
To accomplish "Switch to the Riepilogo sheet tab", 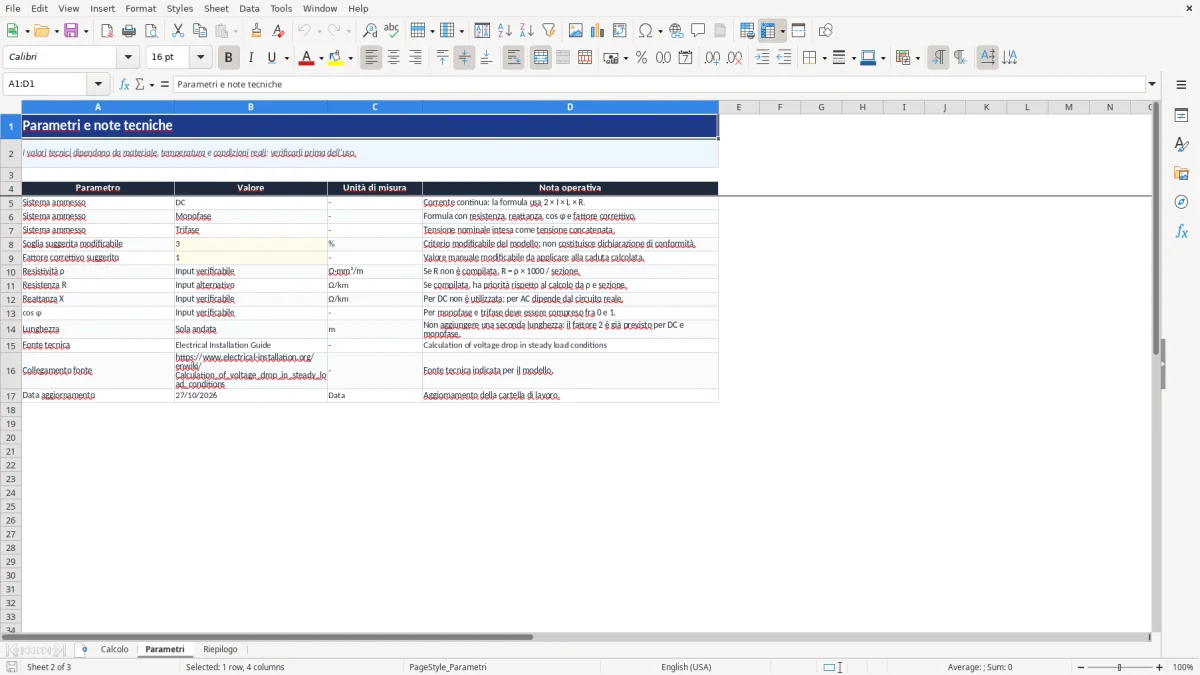I will (220, 649).
